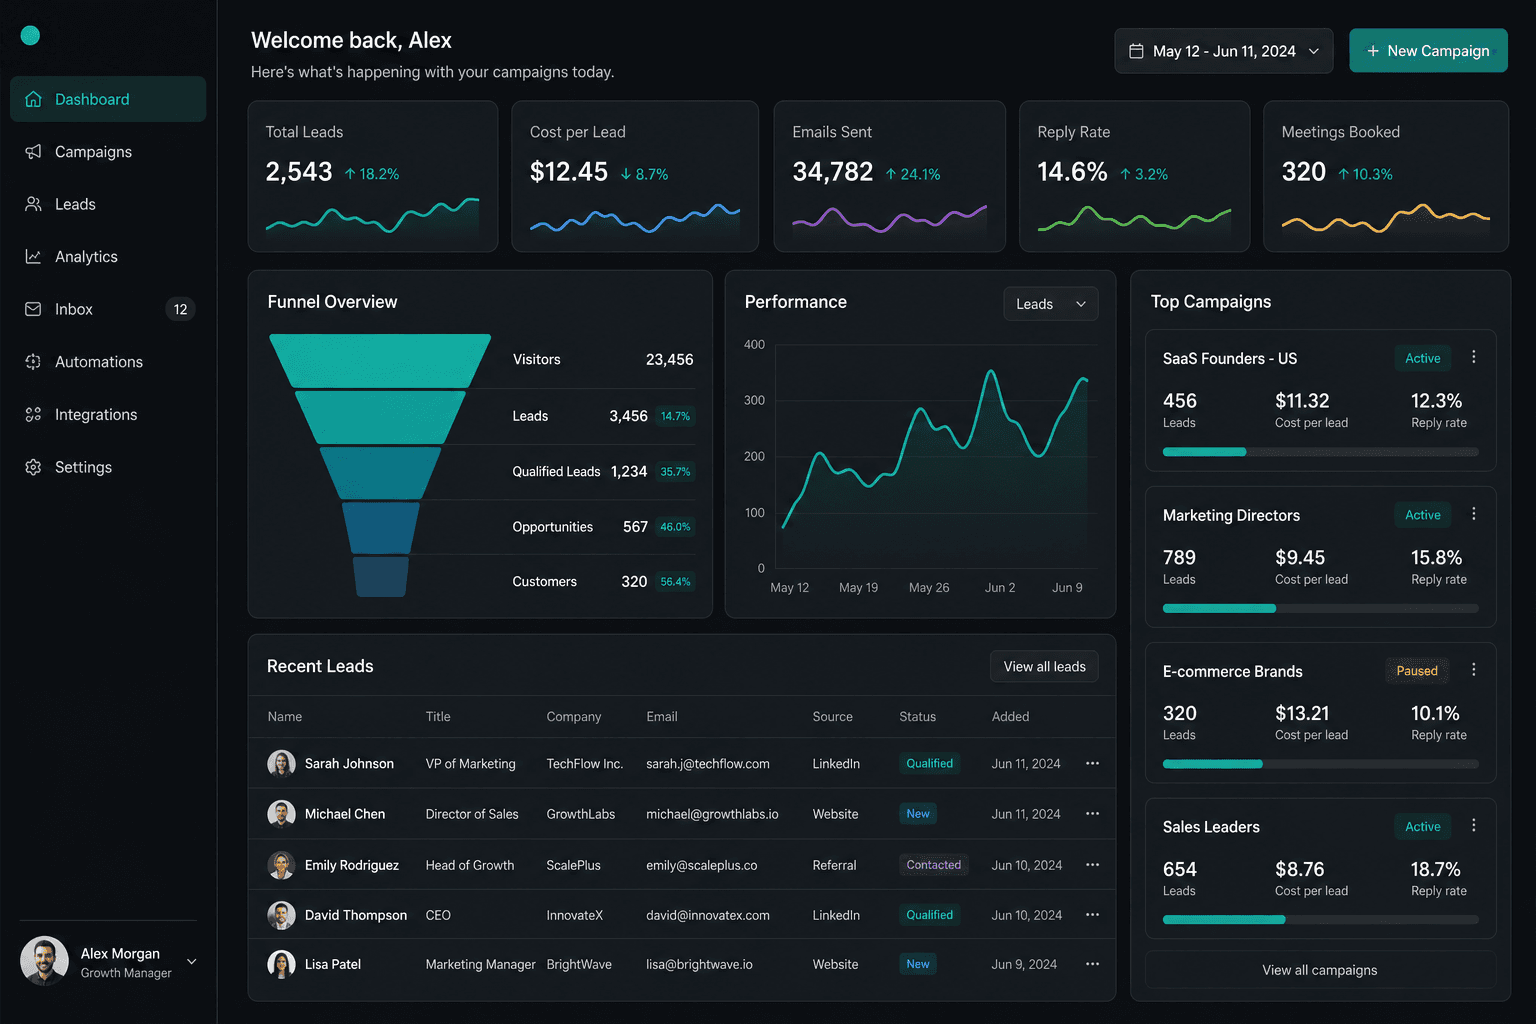Viewport: 1536px width, 1024px height.
Task: Click the Visitors funnel segment
Action: click(x=380, y=360)
